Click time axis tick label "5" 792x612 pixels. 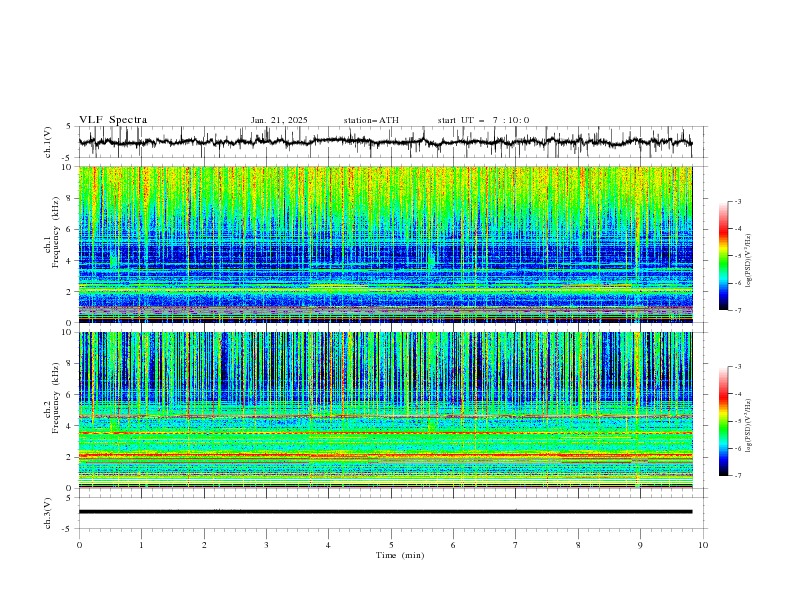pyautogui.click(x=391, y=545)
